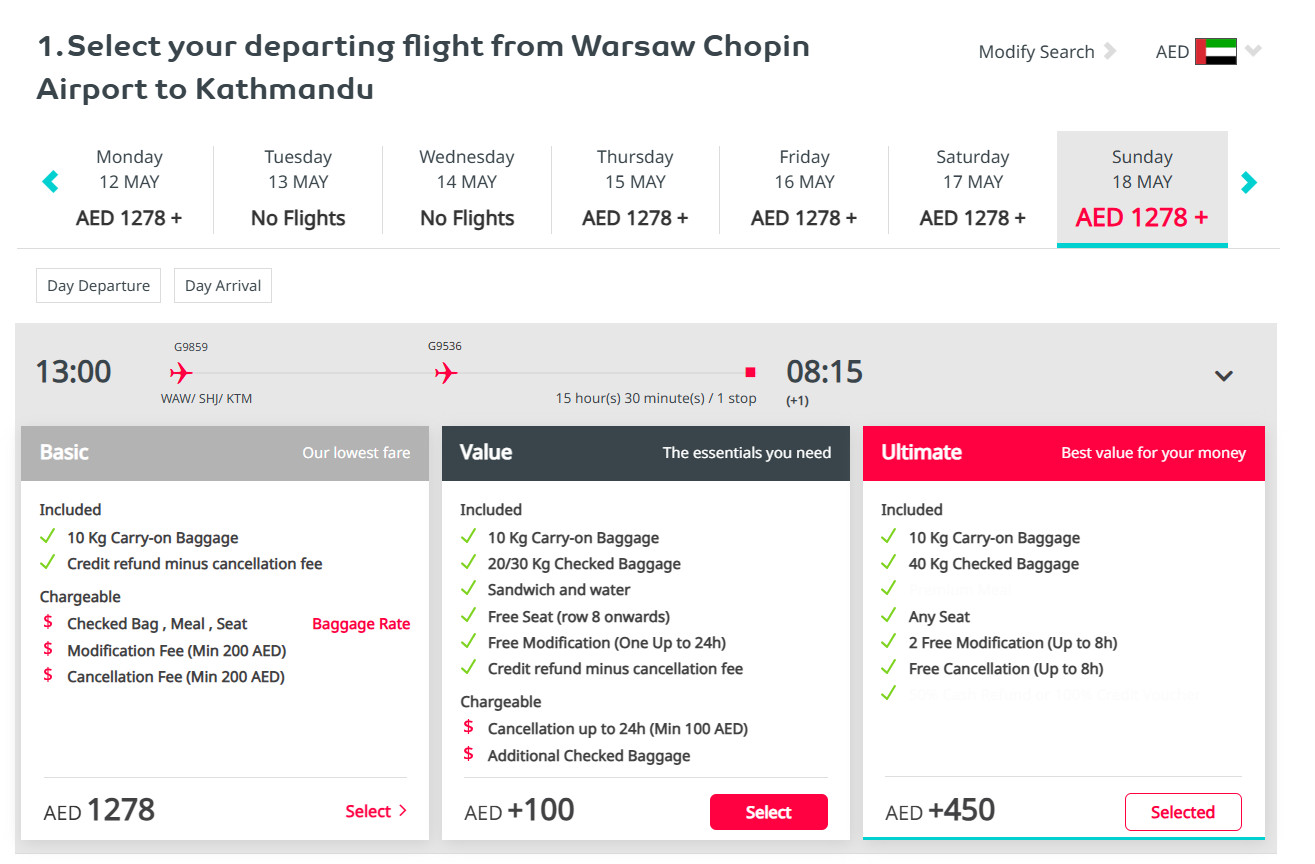The height and width of the screenshot is (864, 1315).
Task: Click the chevron beside Basic Select
Action: [x=403, y=811]
